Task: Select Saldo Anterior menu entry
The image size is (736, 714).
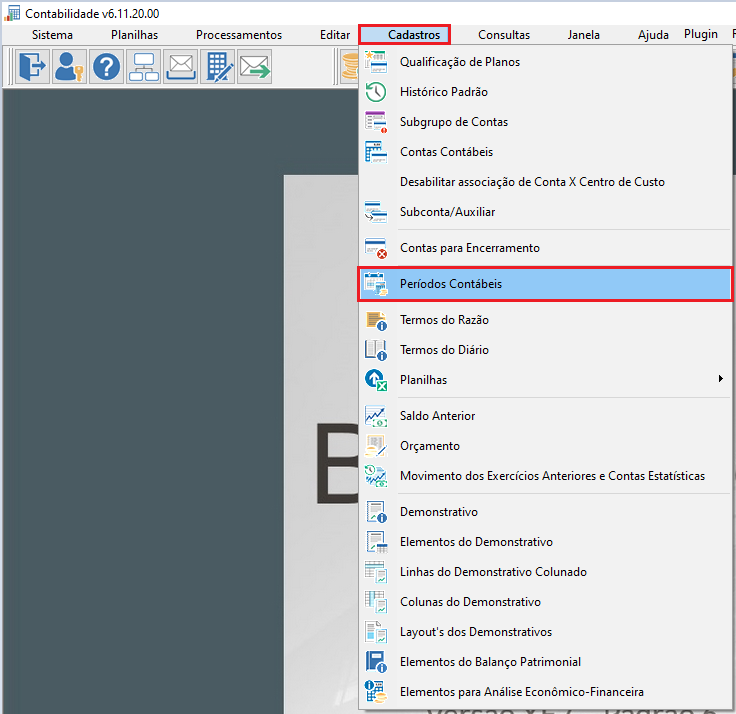Action: 545,416
